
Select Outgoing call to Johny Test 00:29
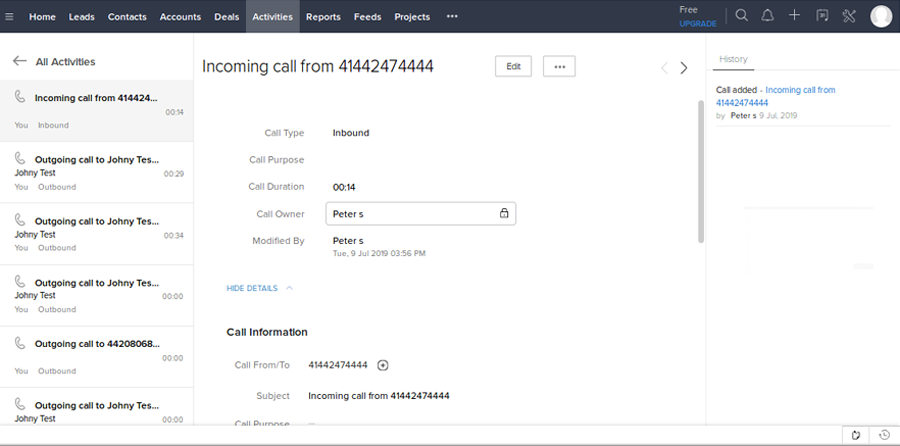(96, 172)
